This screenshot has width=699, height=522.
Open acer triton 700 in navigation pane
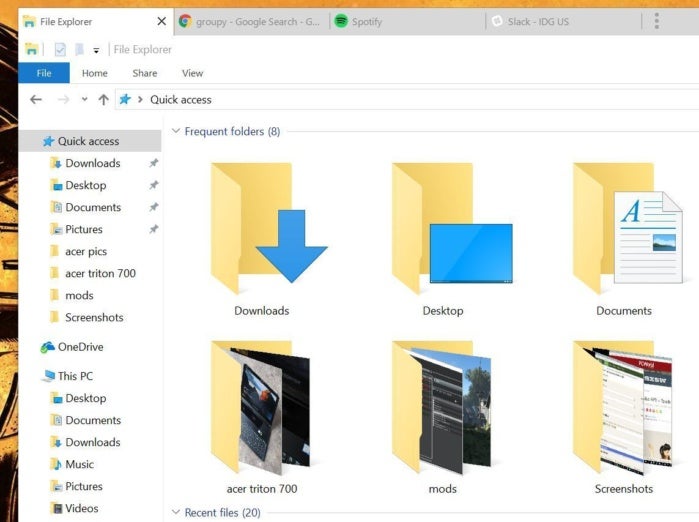pyautogui.click(x=100, y=273)
